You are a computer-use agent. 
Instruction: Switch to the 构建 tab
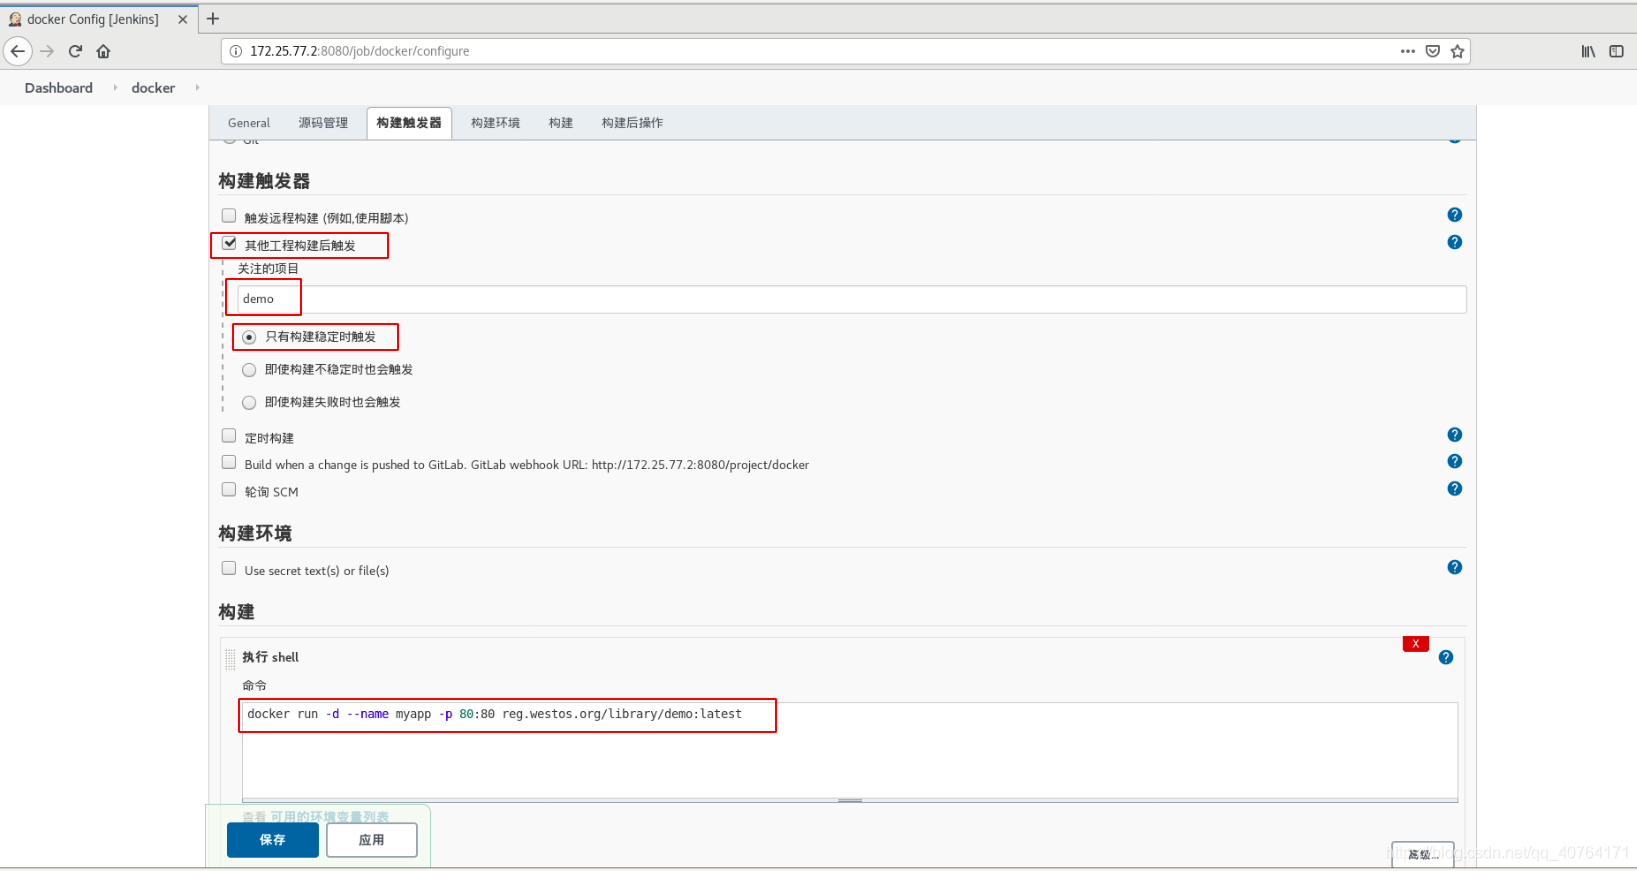(x=561, y=123)
